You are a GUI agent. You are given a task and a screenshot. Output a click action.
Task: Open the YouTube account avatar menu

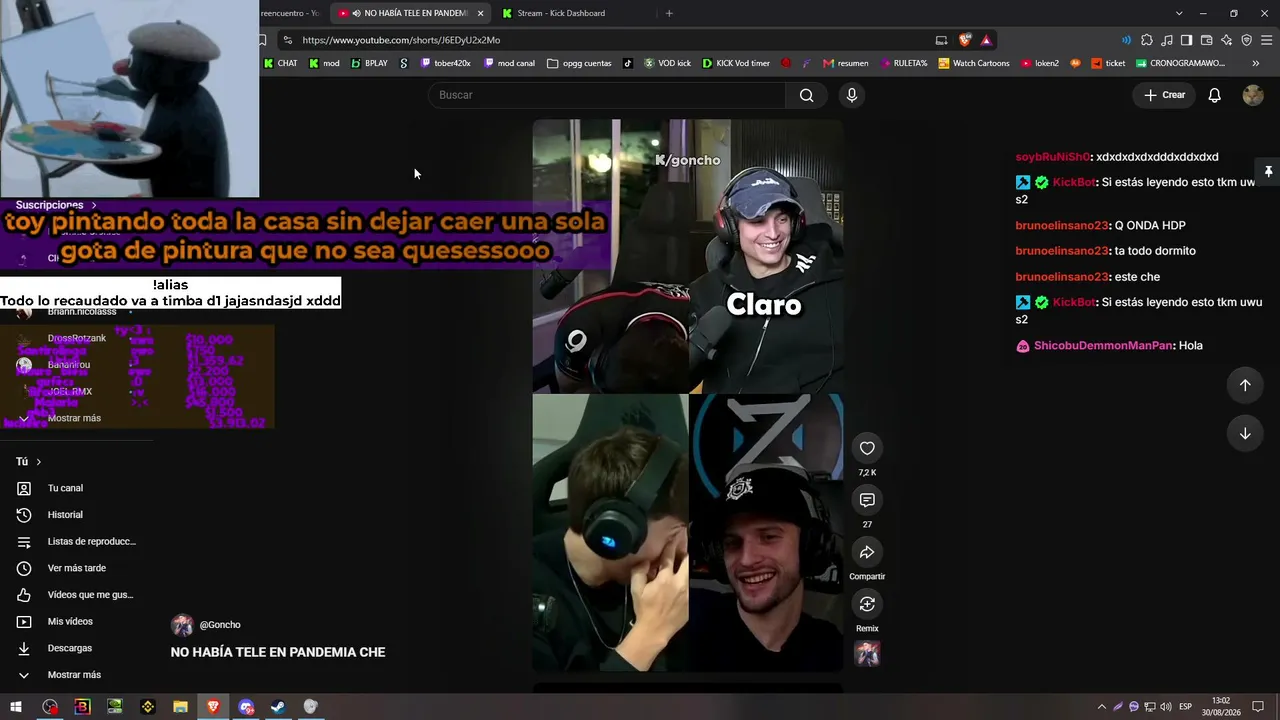[1253, 95]
